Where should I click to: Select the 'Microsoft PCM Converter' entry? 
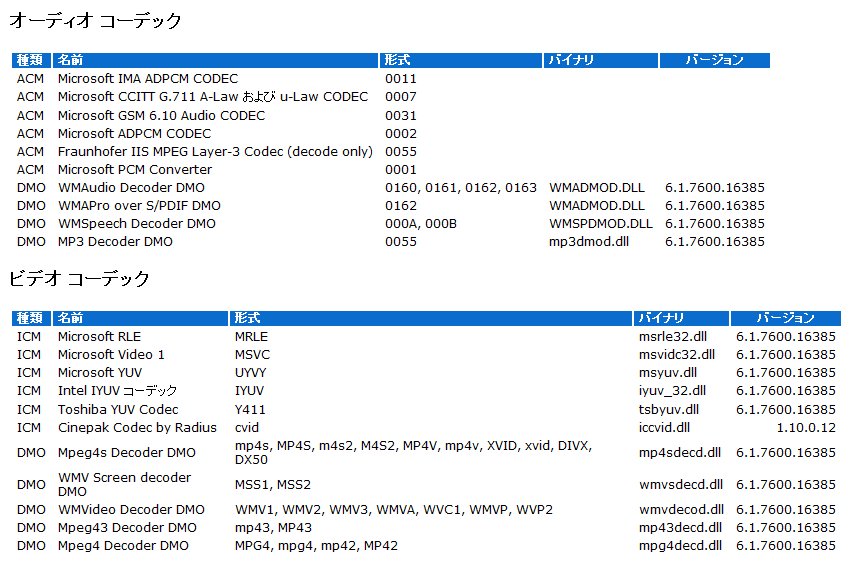pos(134,169)
